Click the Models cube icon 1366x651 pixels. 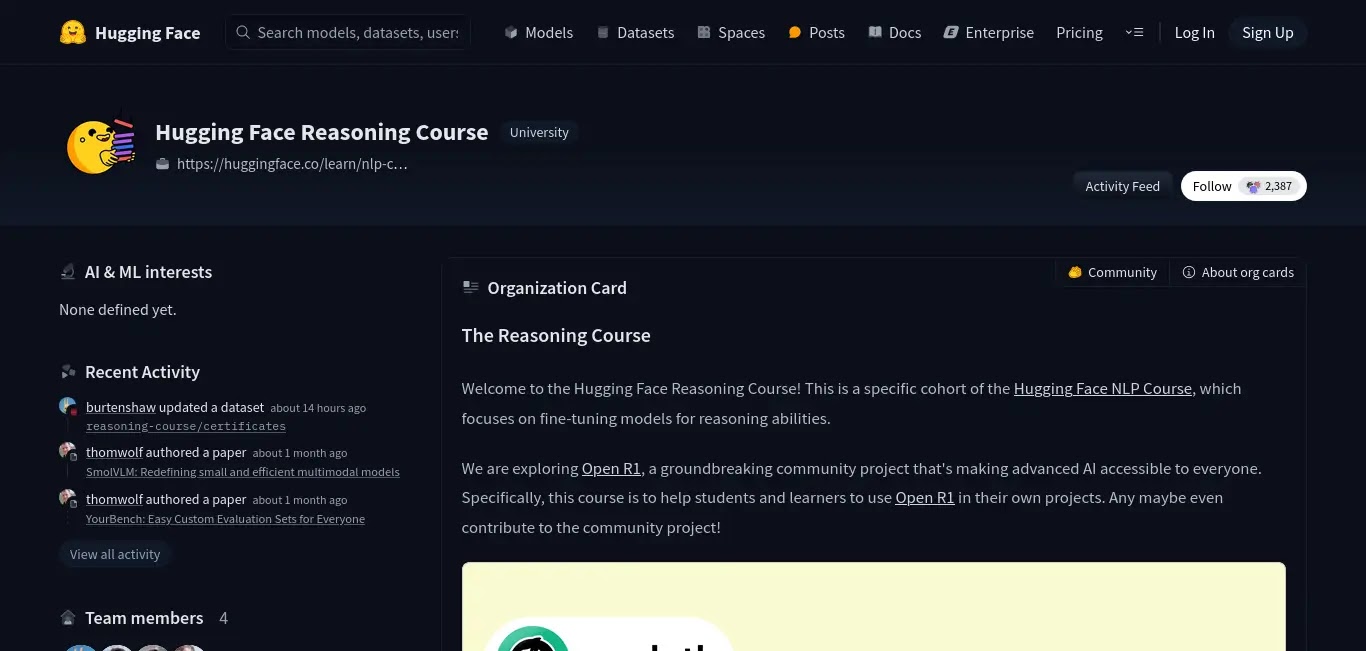511,32
